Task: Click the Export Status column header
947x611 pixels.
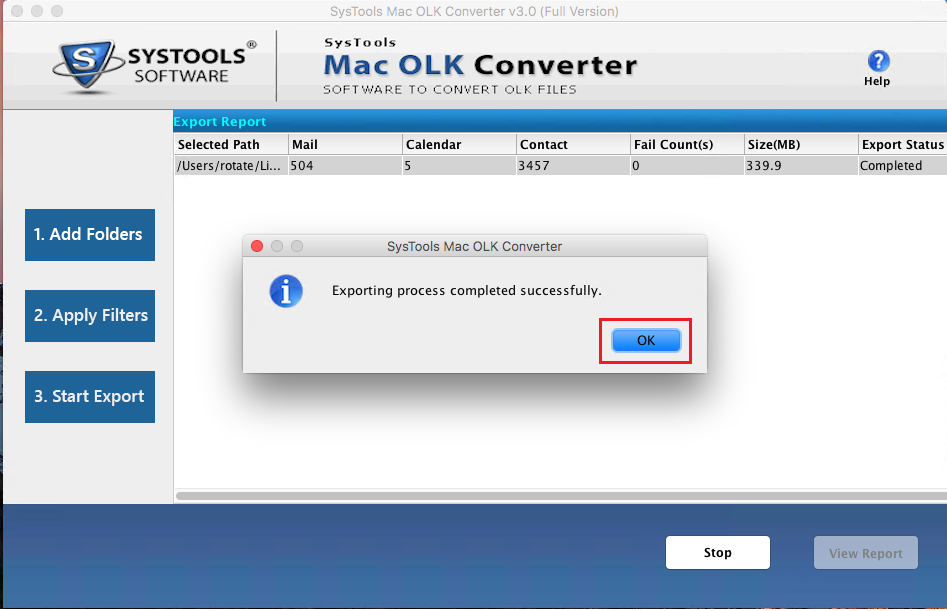Action: click(x=903, y=145)
